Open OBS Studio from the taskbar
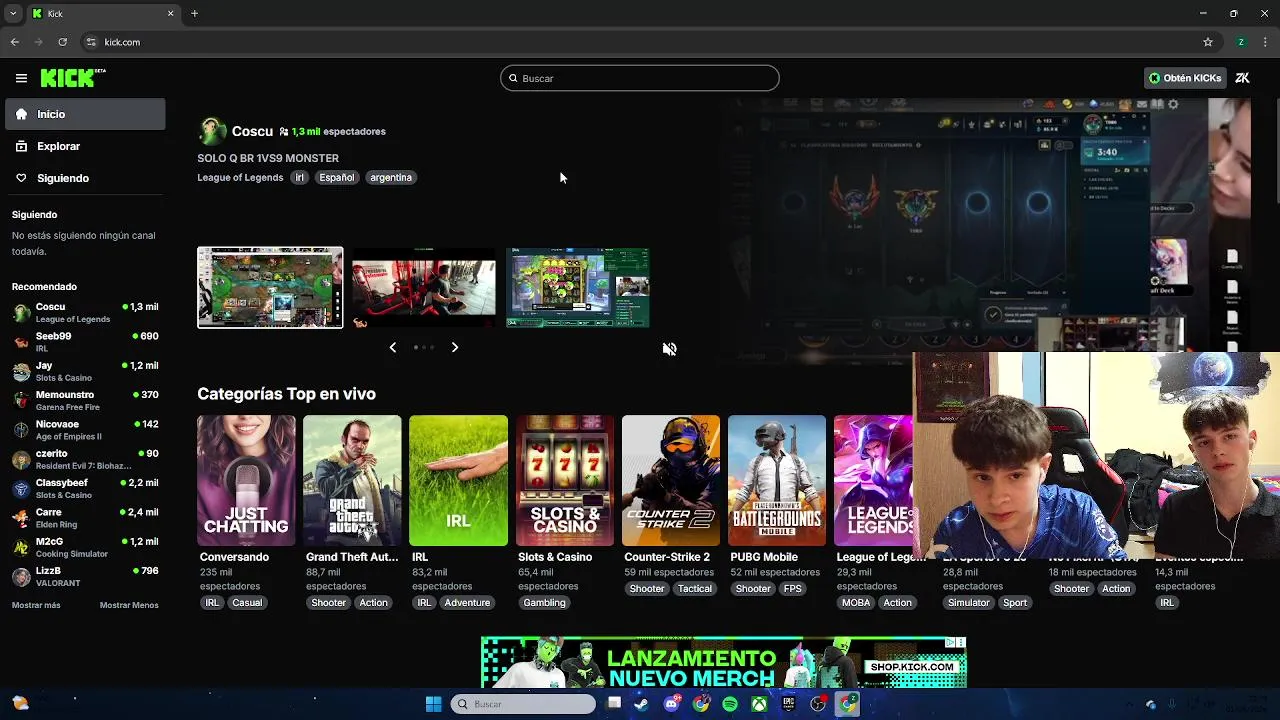 818,704
